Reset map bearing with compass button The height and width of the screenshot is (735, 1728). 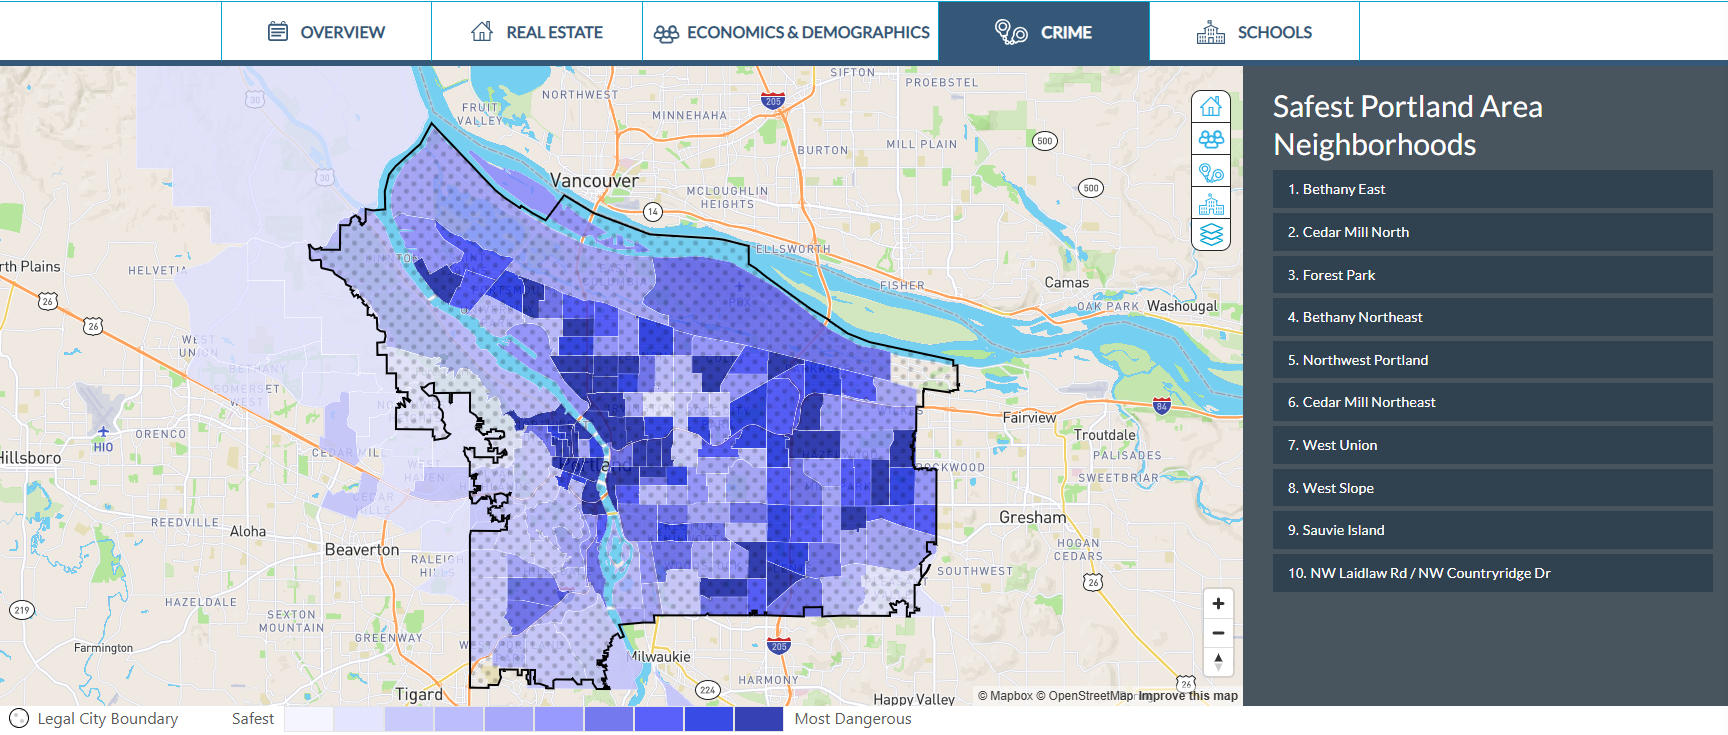pos(1218,661)
